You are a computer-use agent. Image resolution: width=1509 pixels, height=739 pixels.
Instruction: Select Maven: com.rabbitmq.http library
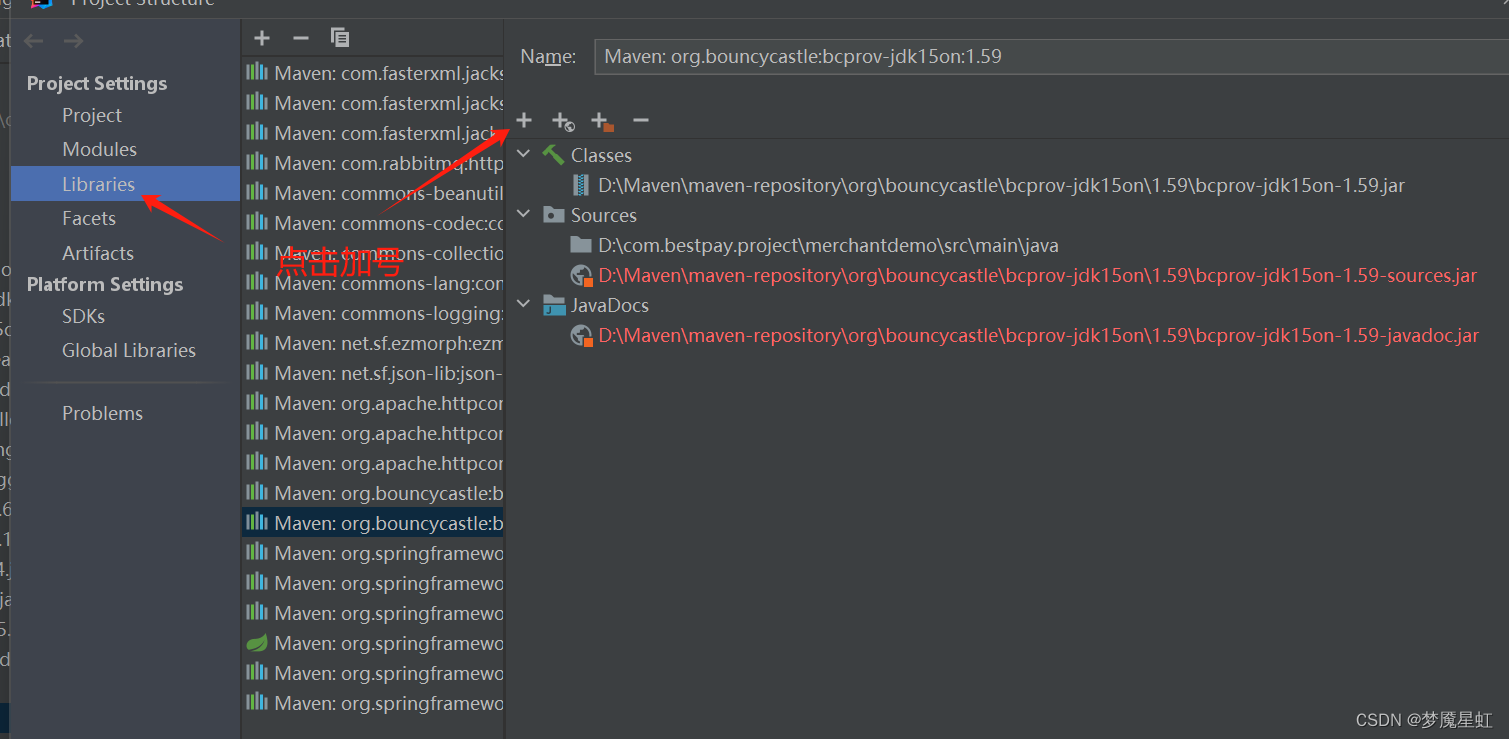click(x=373, y=163)
